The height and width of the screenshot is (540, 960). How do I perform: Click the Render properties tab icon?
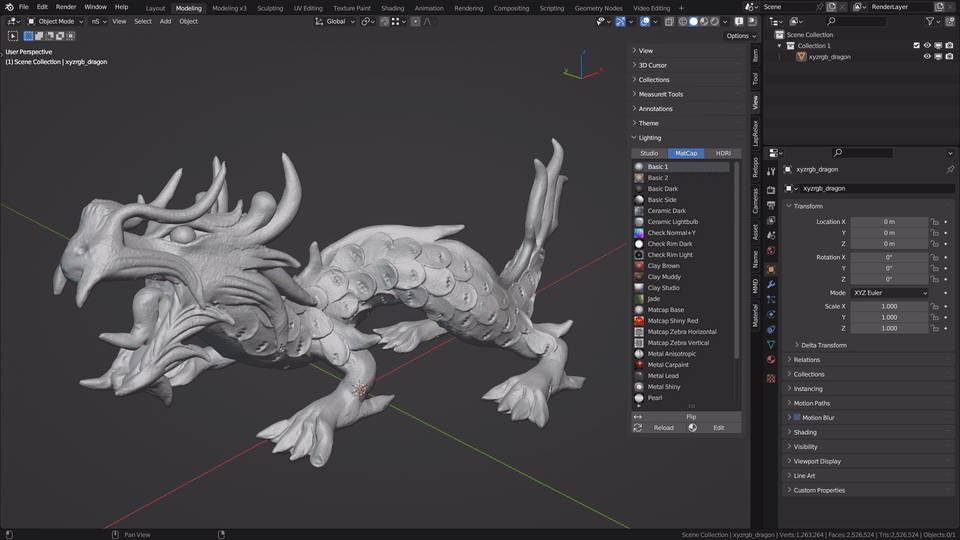pyautogui.click(x=771, y=189)
